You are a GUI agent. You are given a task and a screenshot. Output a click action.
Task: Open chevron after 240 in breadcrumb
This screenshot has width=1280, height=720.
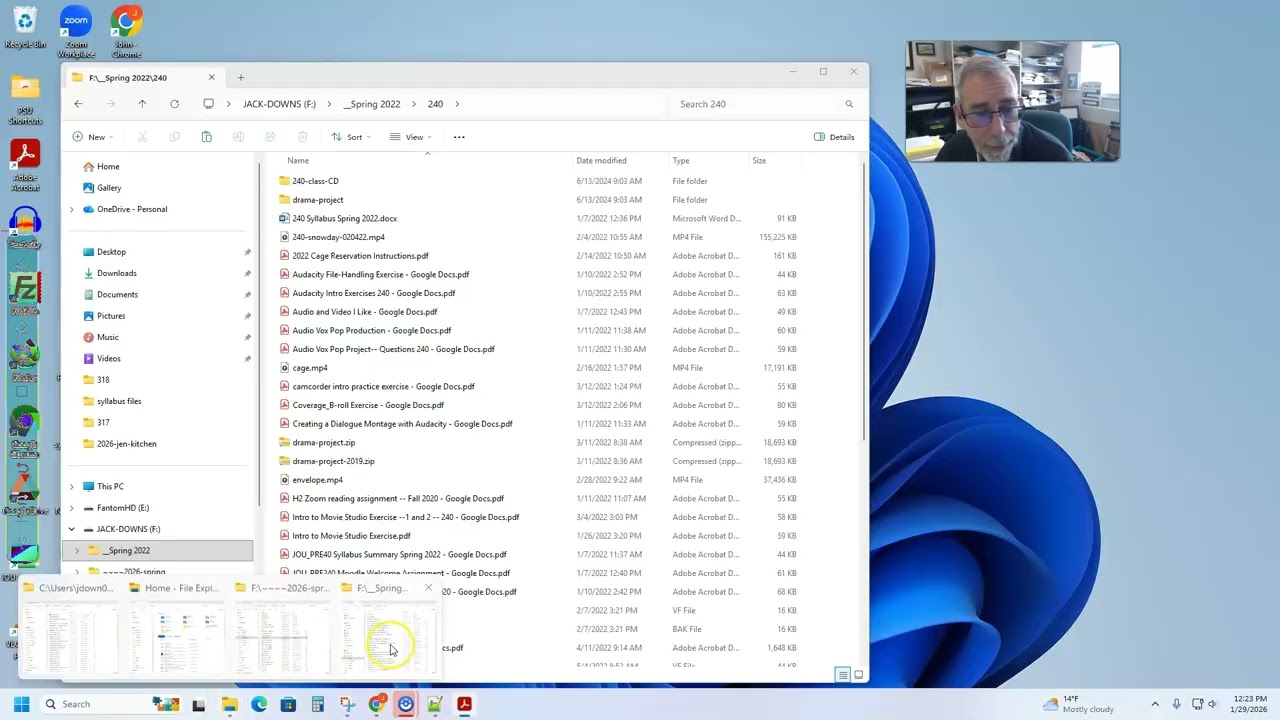click(457, 104)
